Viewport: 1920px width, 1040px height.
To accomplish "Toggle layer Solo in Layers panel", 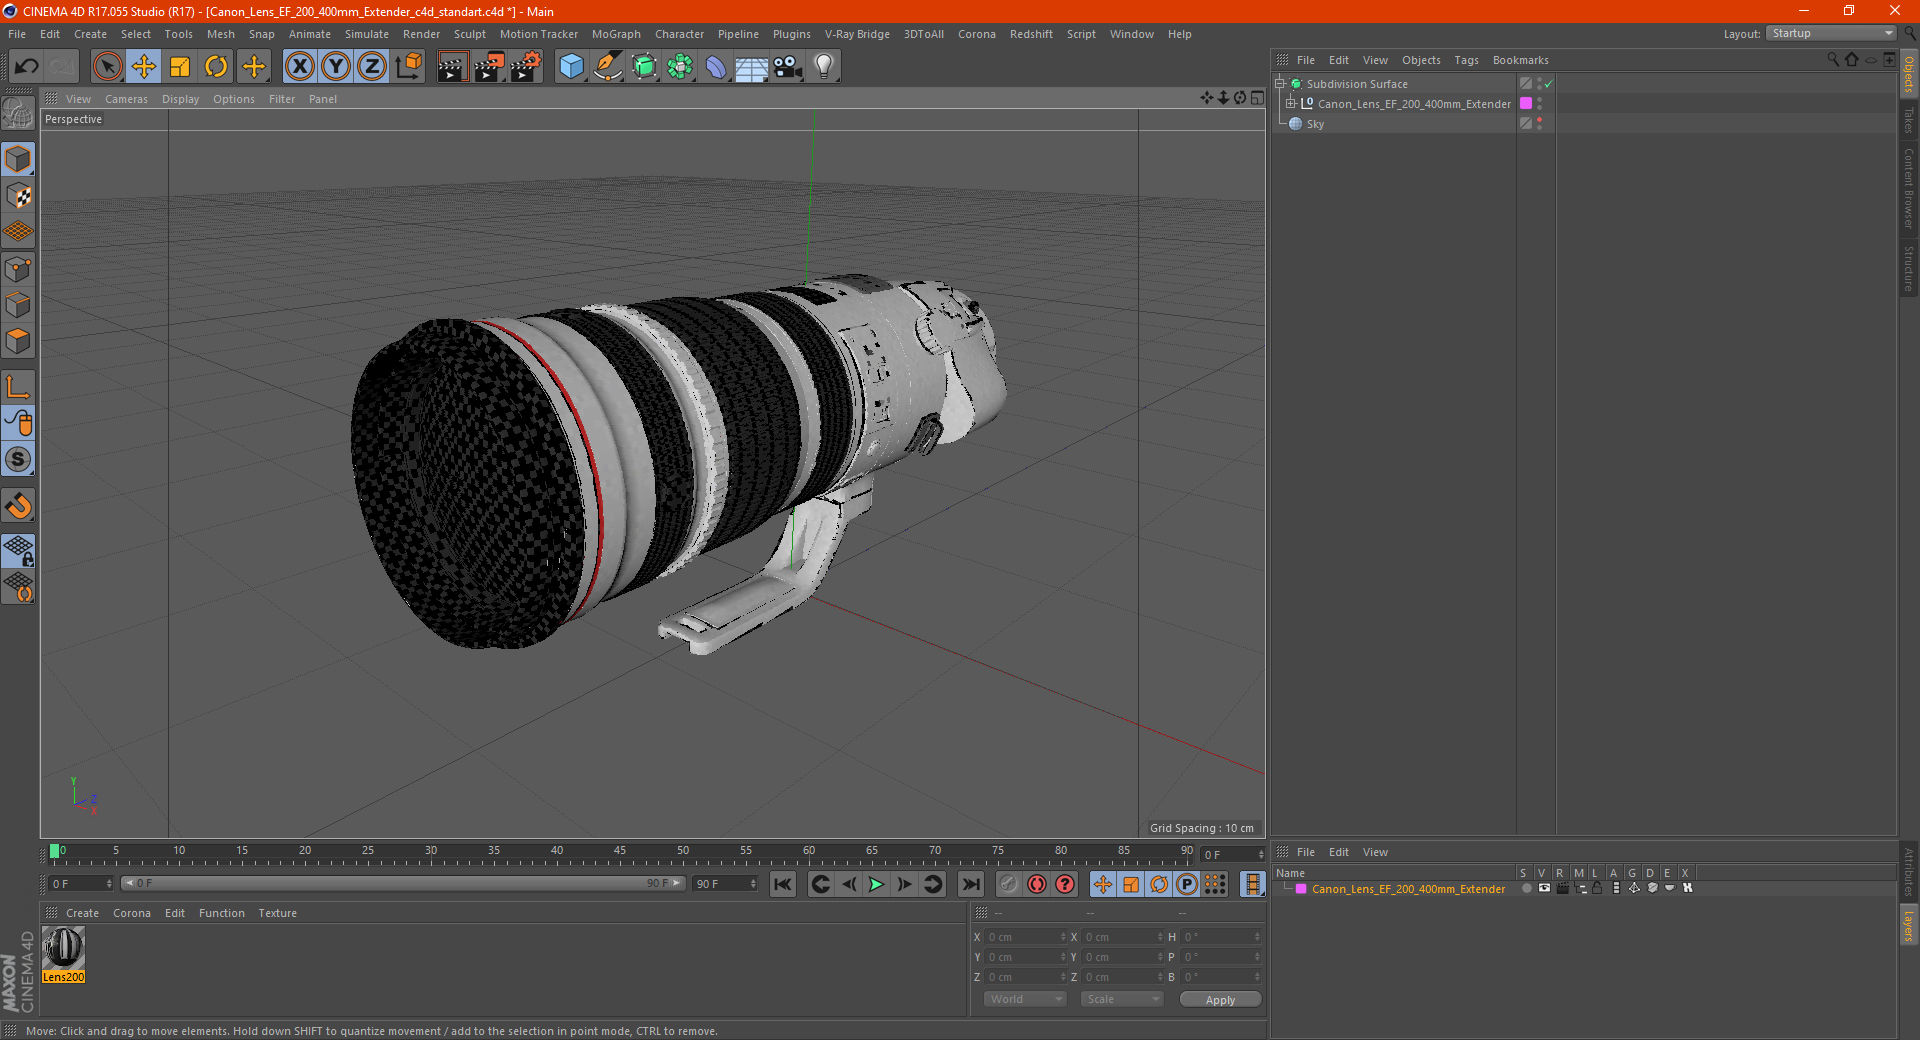I will [1526, 888].
